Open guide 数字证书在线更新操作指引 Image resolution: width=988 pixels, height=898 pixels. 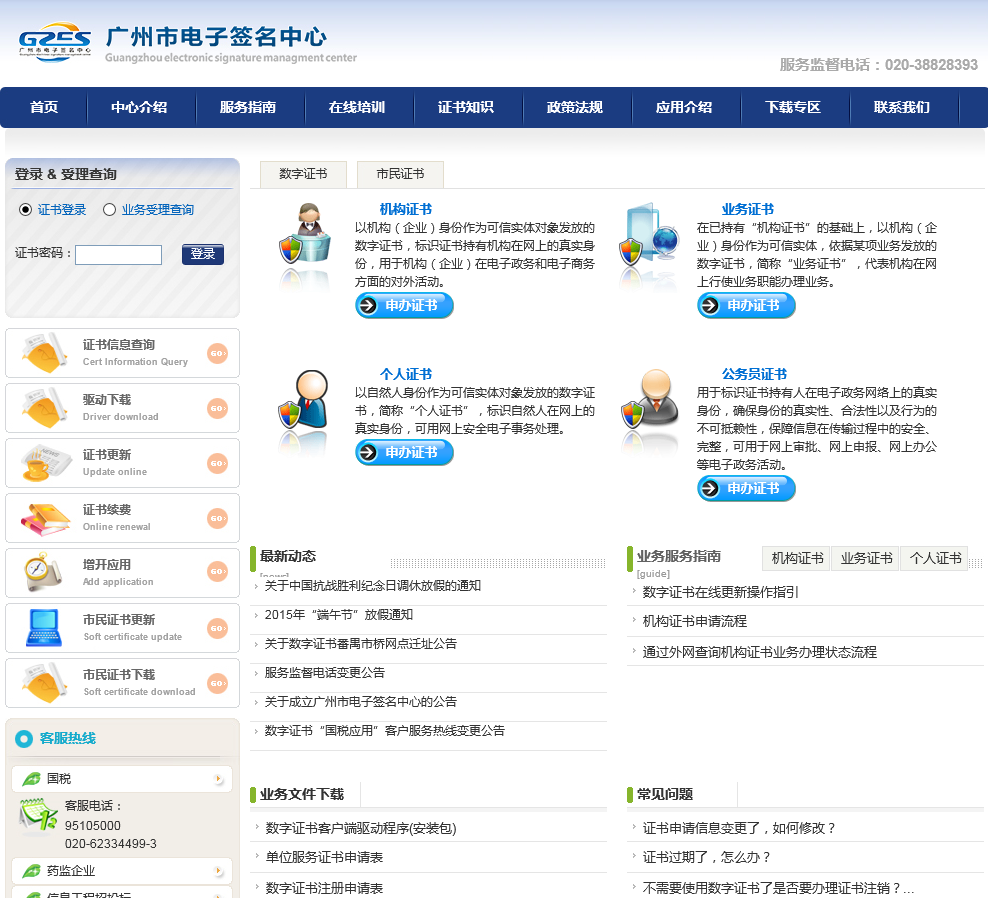click(720, 592)
